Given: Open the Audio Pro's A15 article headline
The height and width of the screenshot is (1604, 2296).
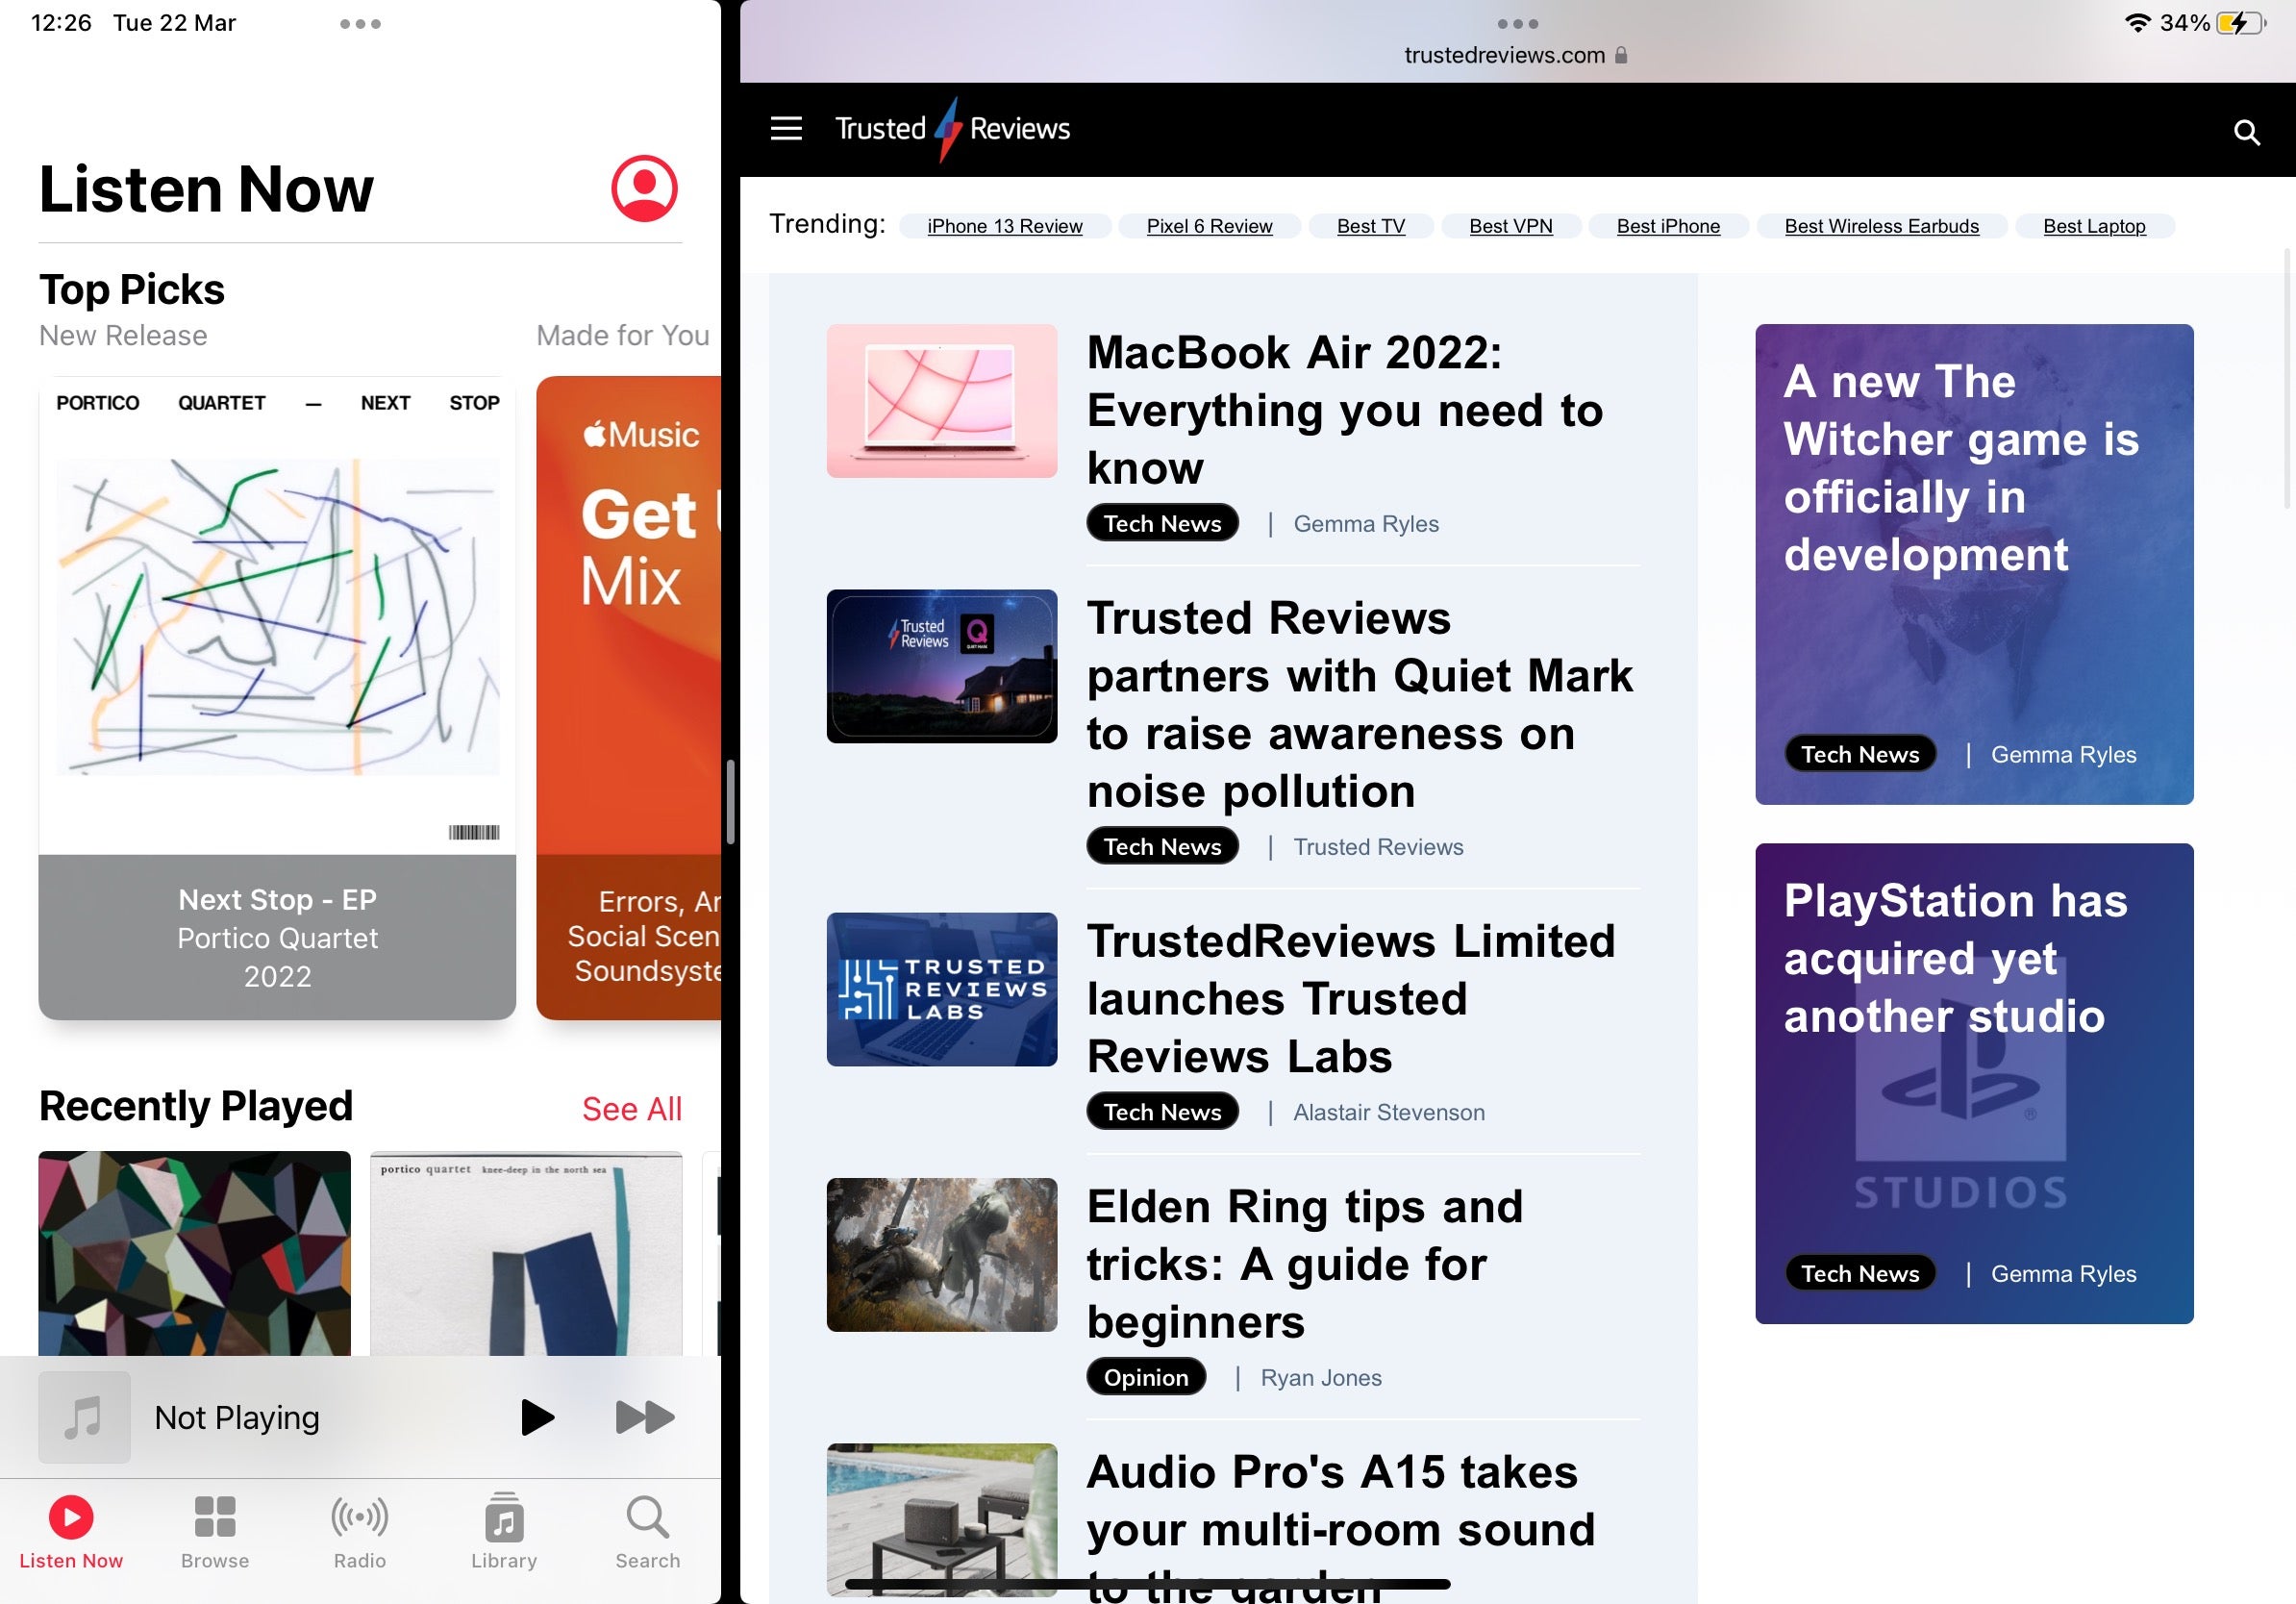Looking at the screenshot, I should [1340, 1527].
